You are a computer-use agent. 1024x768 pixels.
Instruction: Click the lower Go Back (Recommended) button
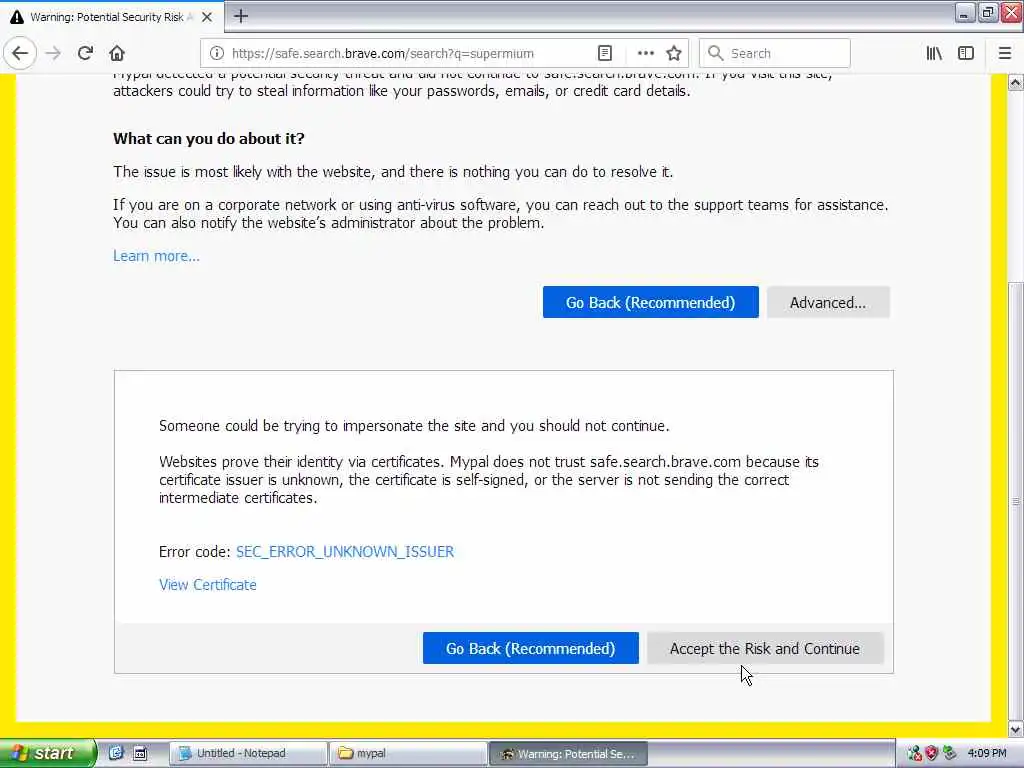(x=530, y=648)
